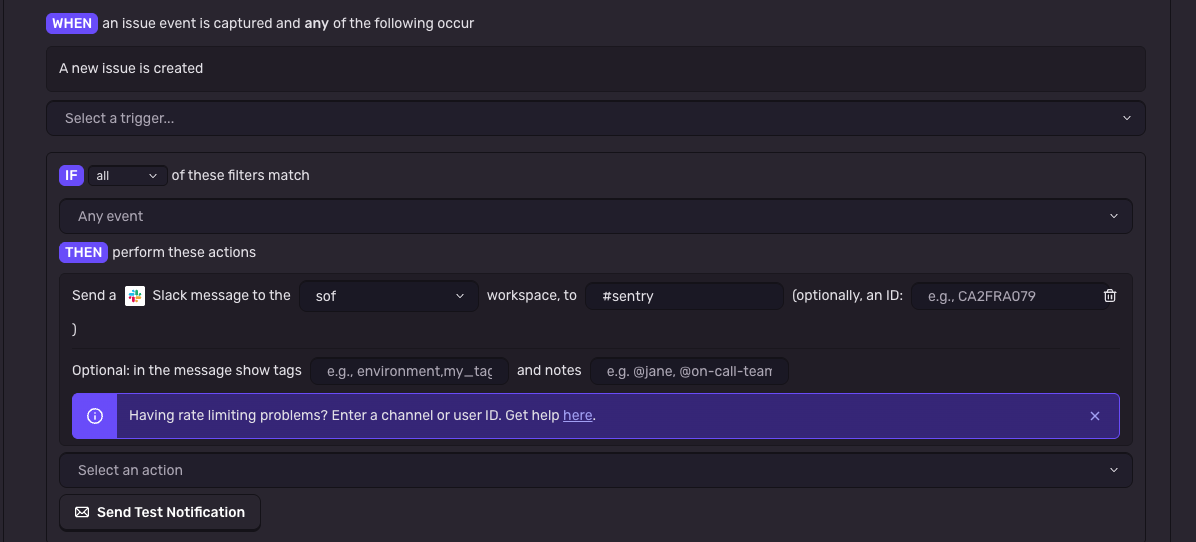Open the 'here' help link
This screenshot has width=1196, height=542.
pos(577,416)
